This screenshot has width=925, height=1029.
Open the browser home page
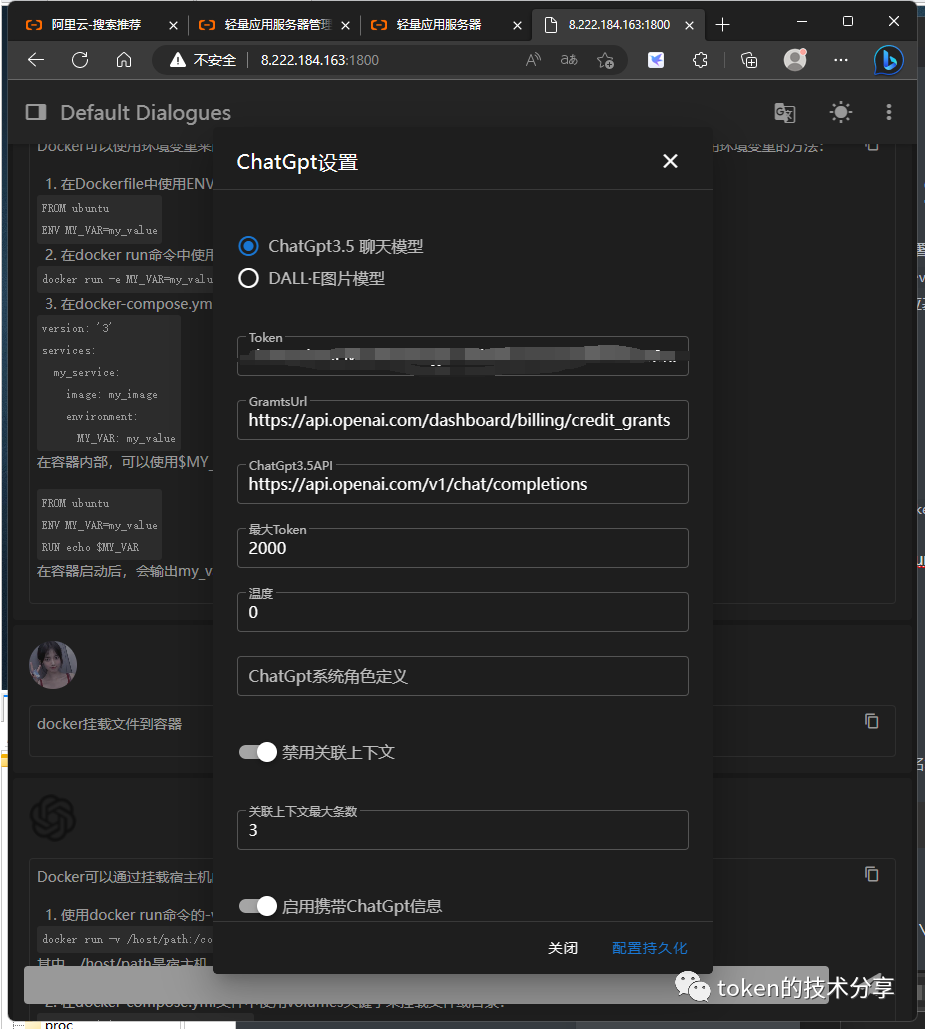tap(124, 60)
